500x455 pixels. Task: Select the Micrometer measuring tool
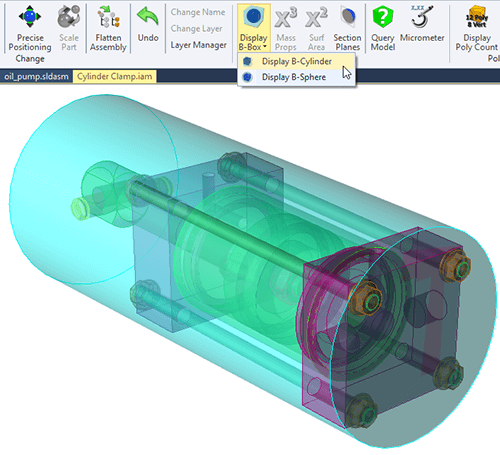(422, 24)
